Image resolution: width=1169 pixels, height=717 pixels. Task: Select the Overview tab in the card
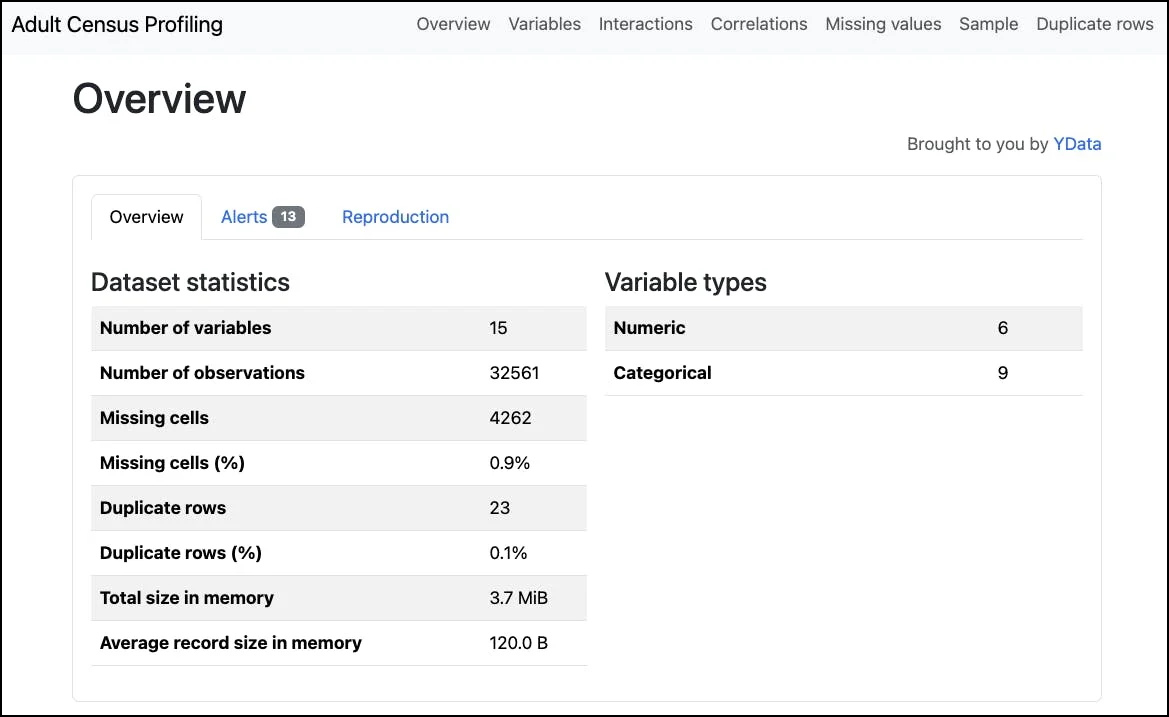pyautogui.click(x=146, y=217)
